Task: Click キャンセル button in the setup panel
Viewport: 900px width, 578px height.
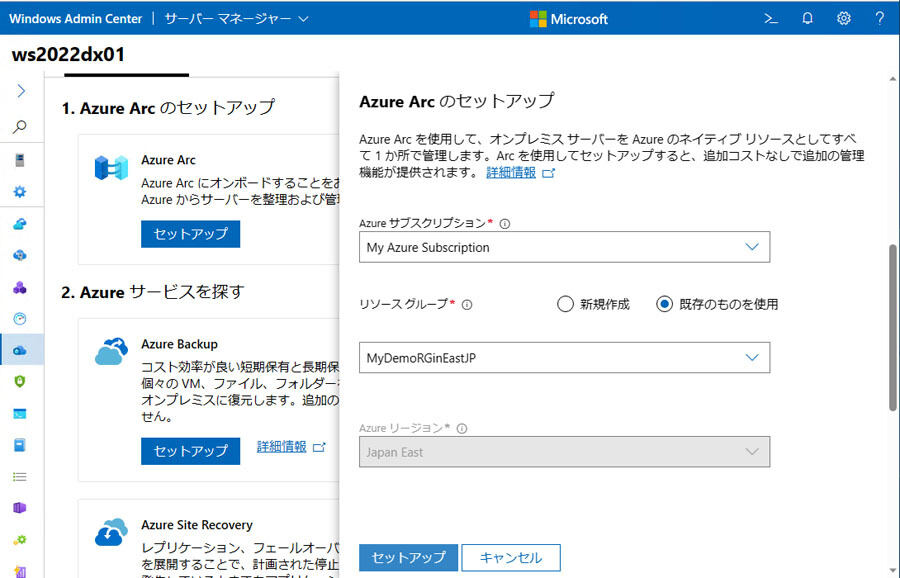Action: pyautogui.click(x=511, y=557)
